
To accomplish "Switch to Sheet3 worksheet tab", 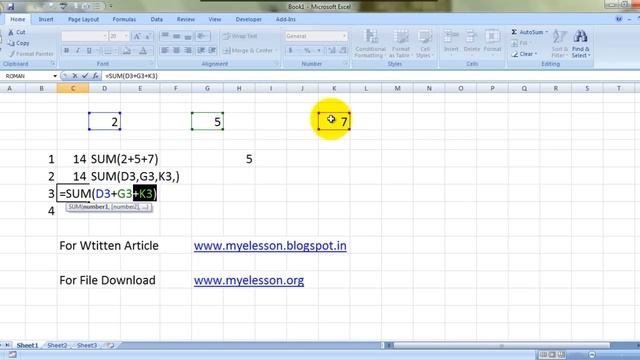I will [x=87, y=345].
